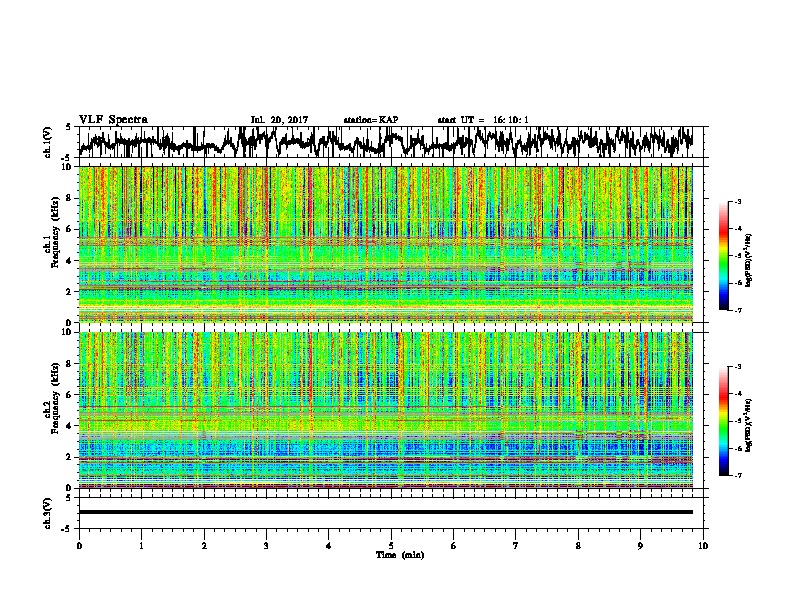Click the ch.1 spectrogram color bar
The height and width of the screenshot is (612, 792).
[723, 256]
